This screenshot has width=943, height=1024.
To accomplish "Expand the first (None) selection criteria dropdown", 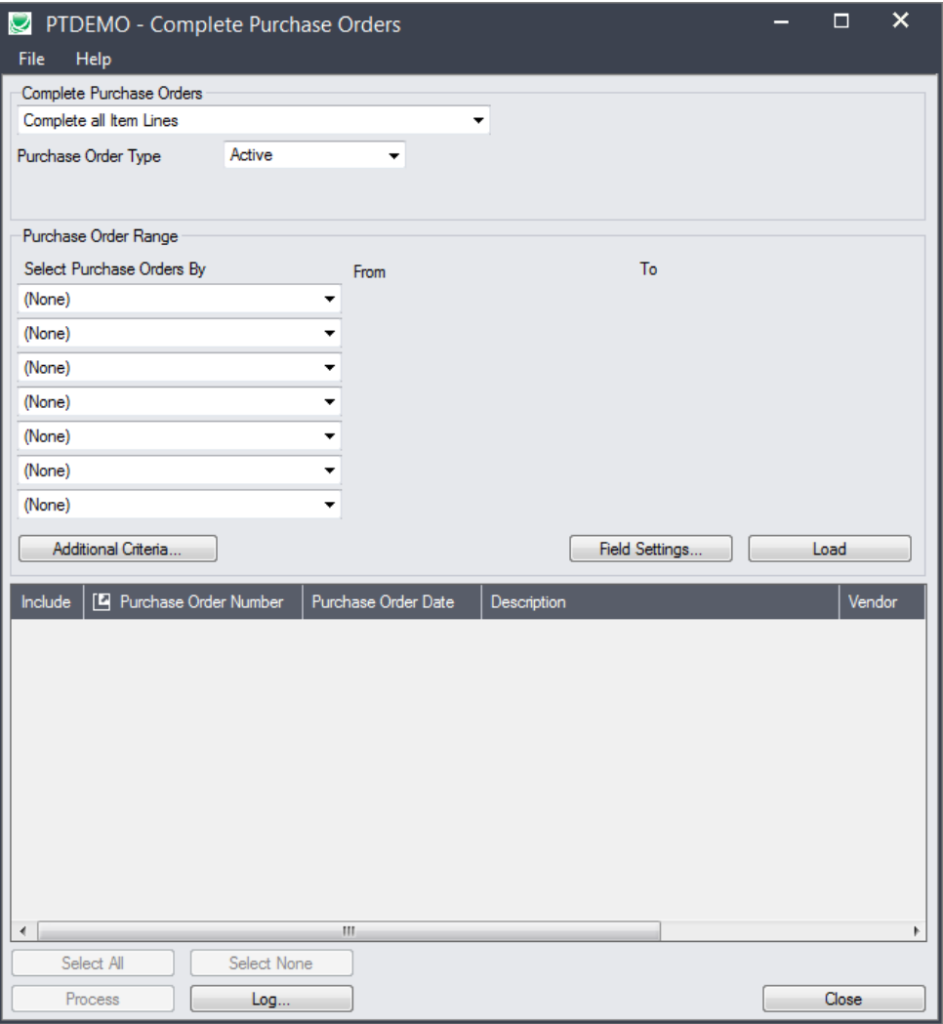I will [x=329, y=299].
